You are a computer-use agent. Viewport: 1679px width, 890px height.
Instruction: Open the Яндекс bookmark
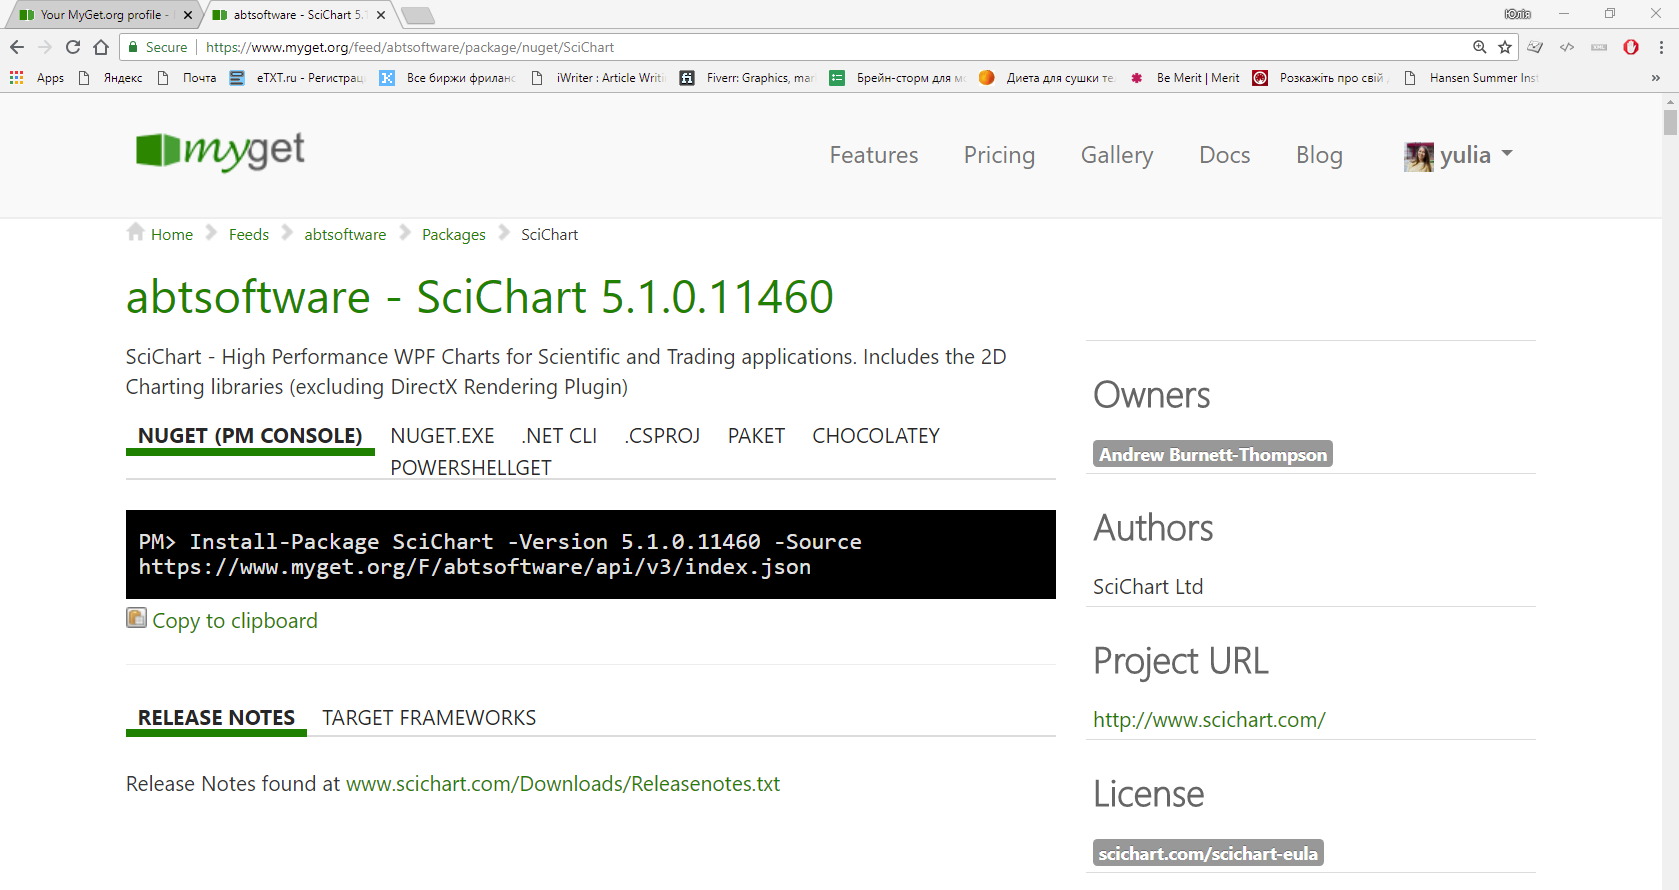[x=112, y=78]
